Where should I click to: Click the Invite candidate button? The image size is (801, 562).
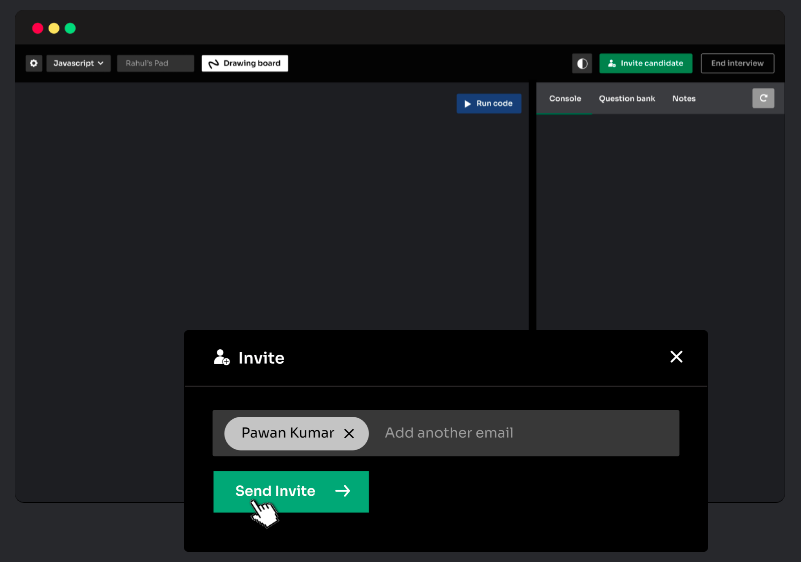pos(646,63)
